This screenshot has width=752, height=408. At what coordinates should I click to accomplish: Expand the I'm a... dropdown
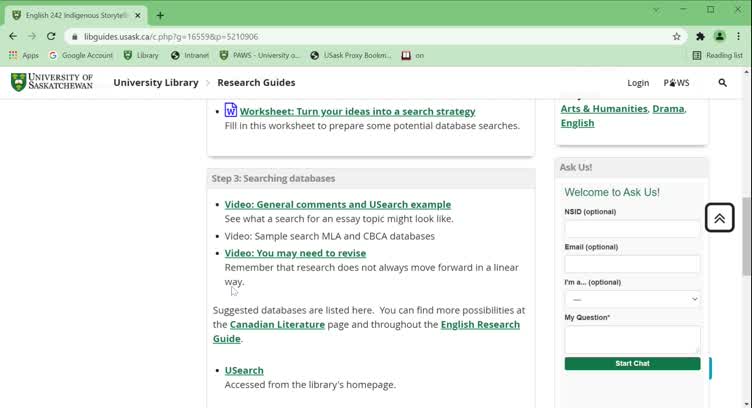click(632, 299)
